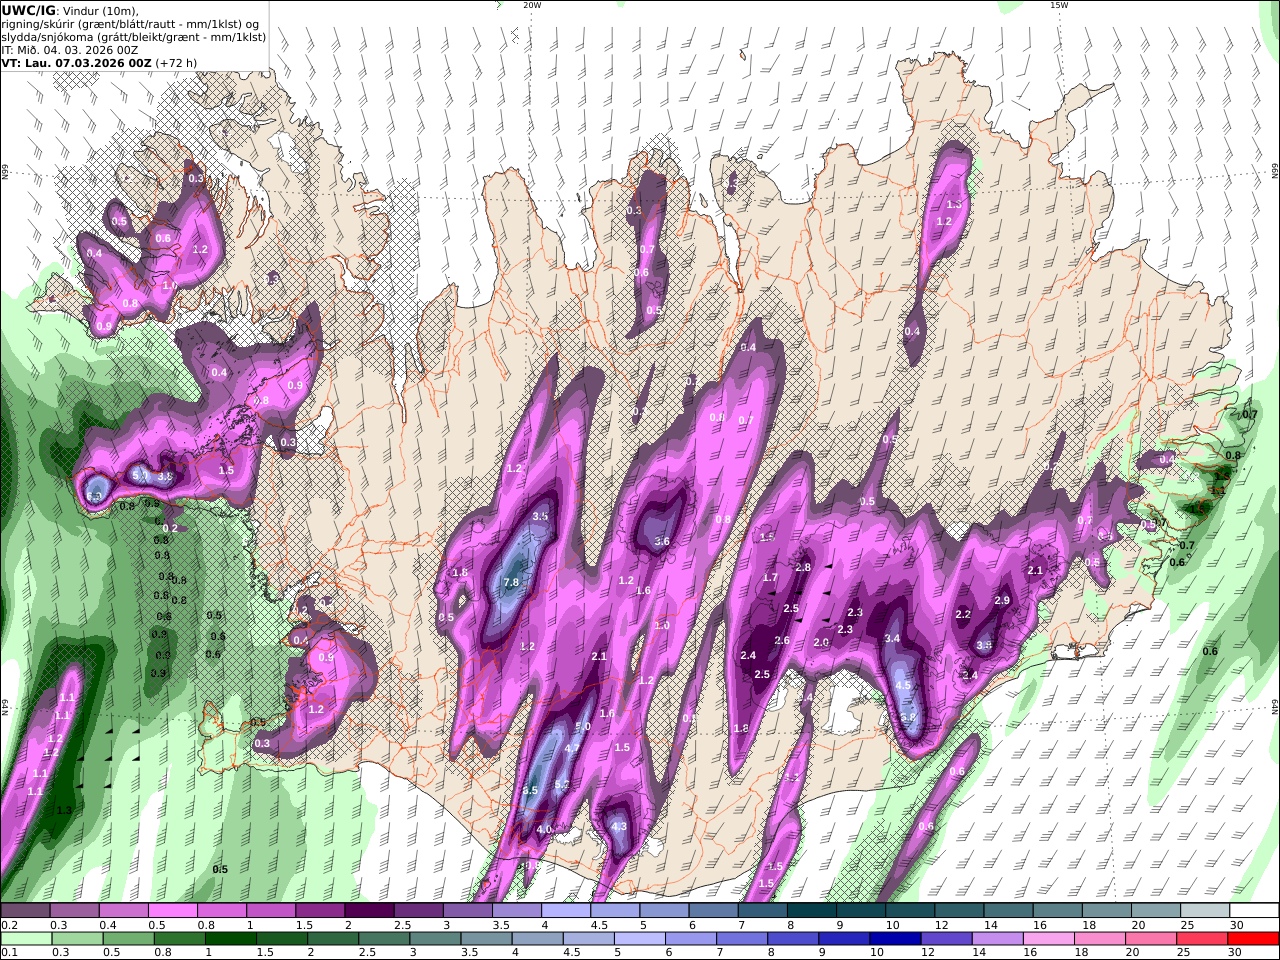
Task: Click the '2.9' precipitation value on the map
Action: point(1002,600)
